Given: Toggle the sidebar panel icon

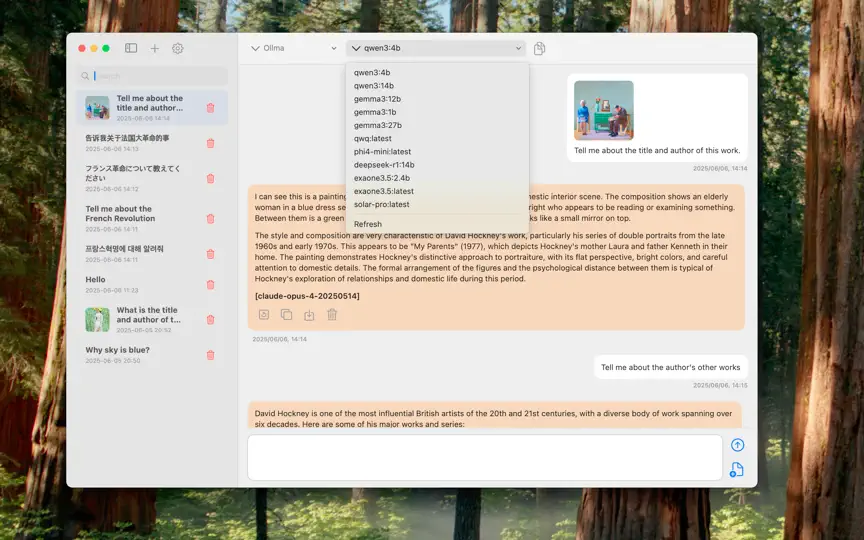Looking at the screenshot, I should coord(131,48).
